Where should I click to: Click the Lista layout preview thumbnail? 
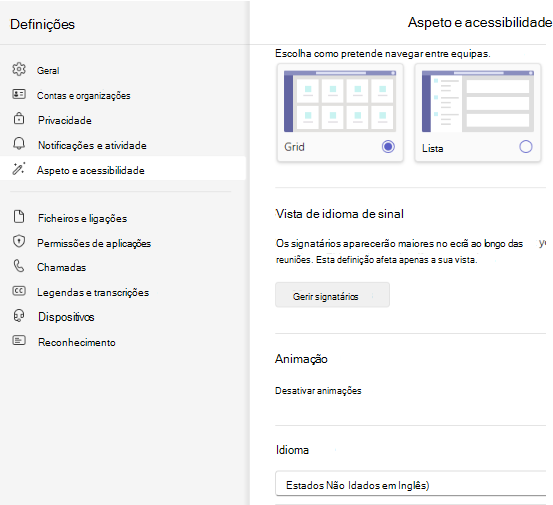[478, 101]
